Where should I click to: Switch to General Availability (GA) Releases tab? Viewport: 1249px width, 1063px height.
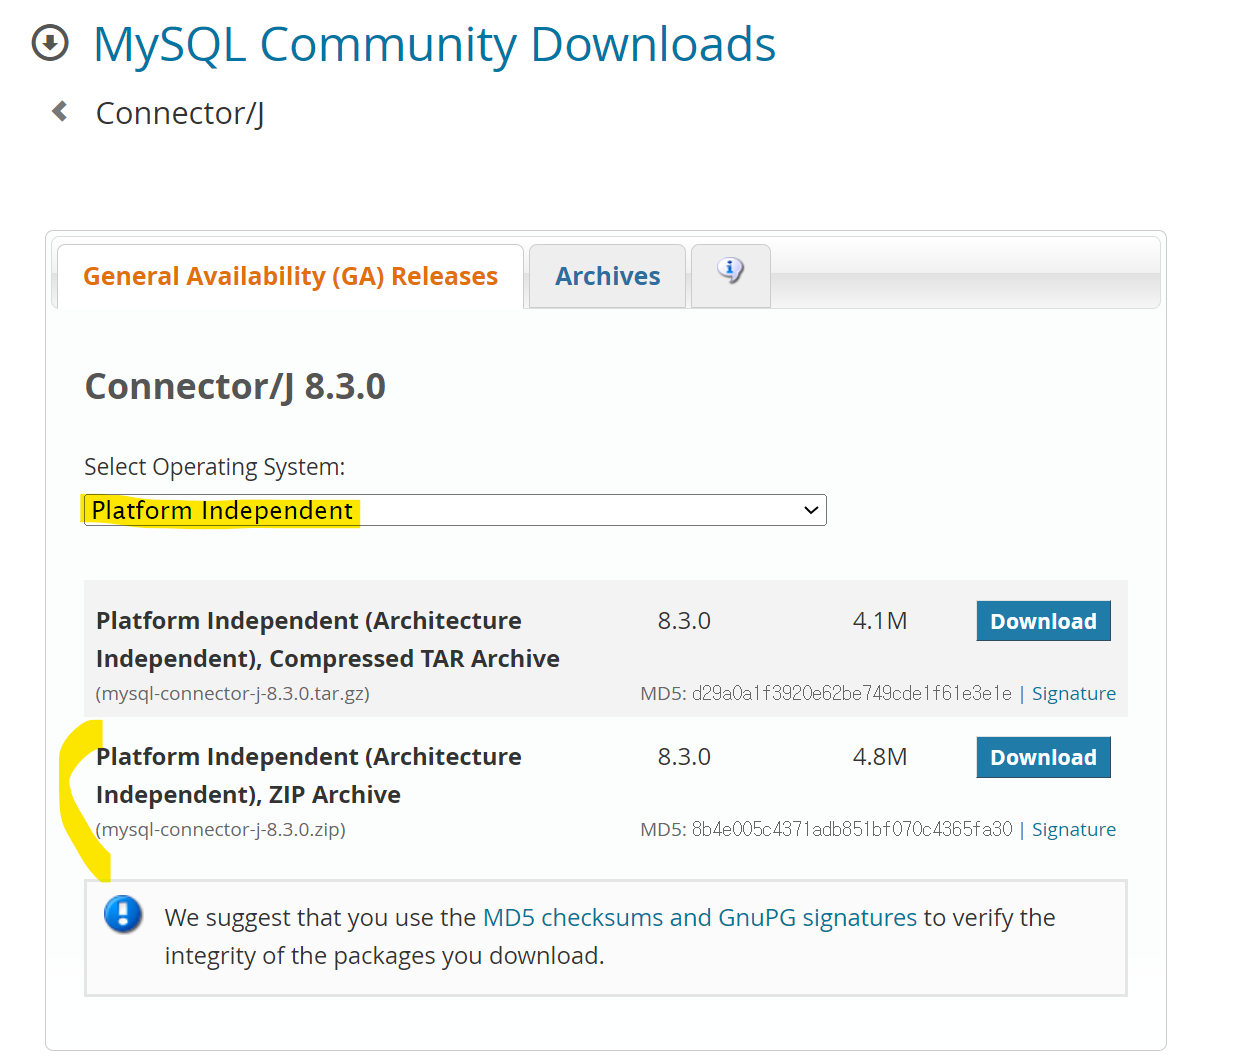[x=290, y=276]
